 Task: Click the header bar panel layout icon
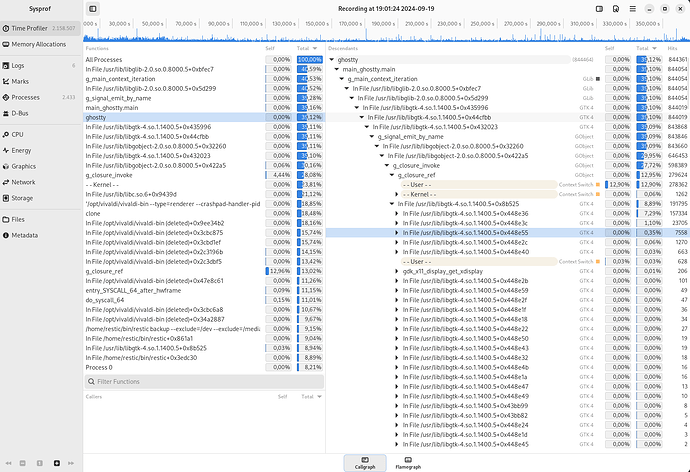coord(599,9)
